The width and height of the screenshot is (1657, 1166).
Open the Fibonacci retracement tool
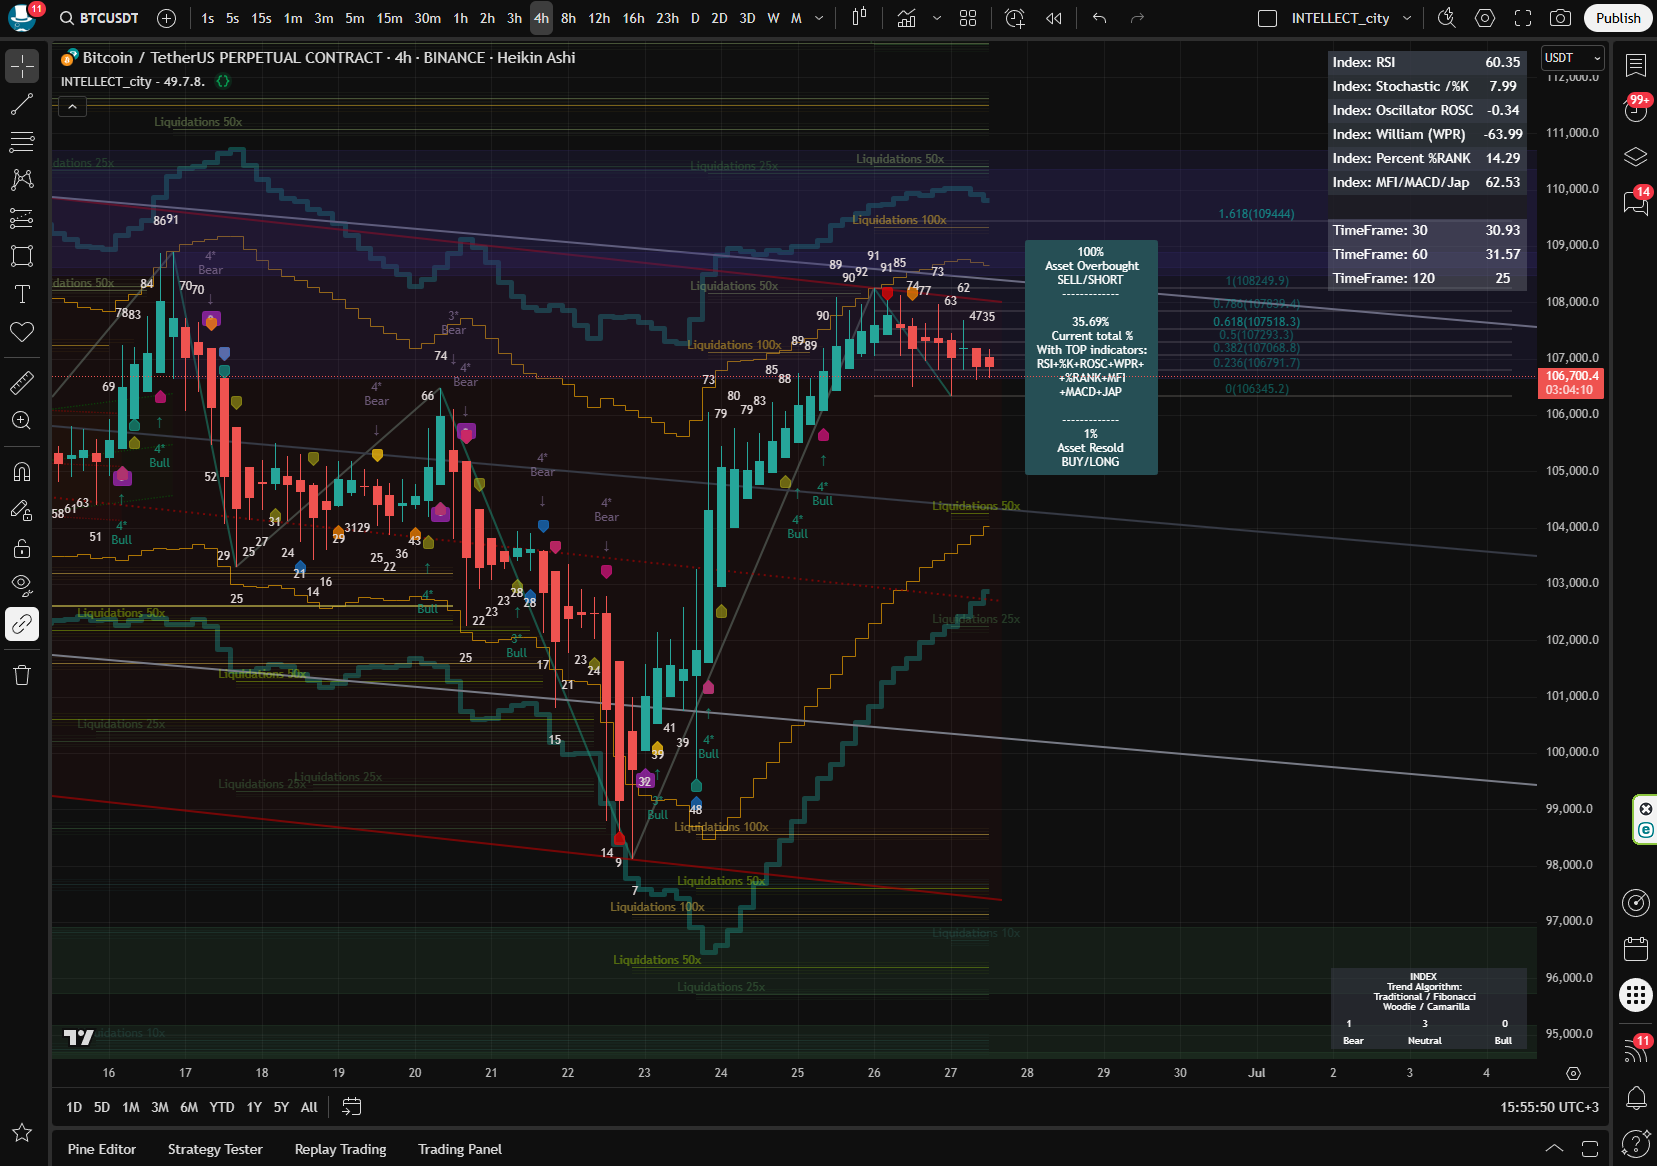22,142
